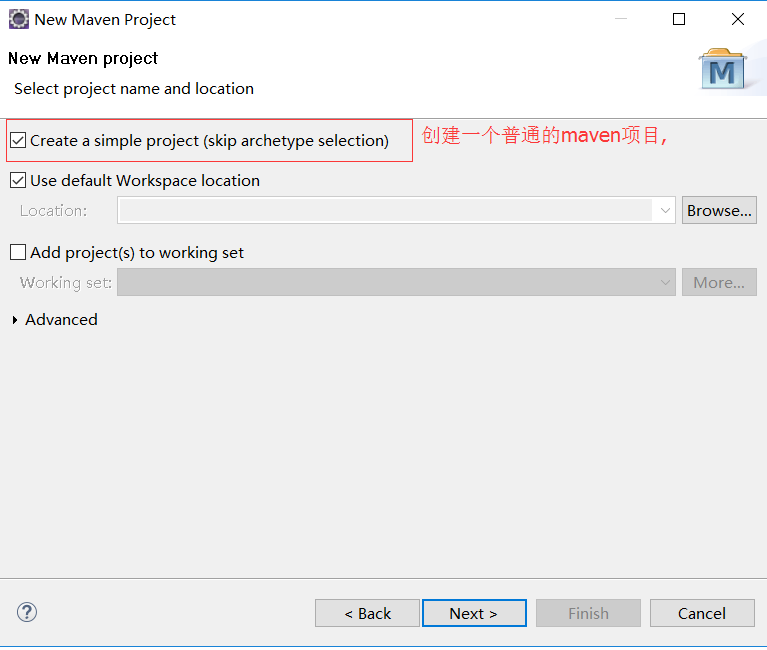This screenshot has height=650, width=767.
Task: Click the Maven M wizard banner icon
Action: click(x=722, y=69)
